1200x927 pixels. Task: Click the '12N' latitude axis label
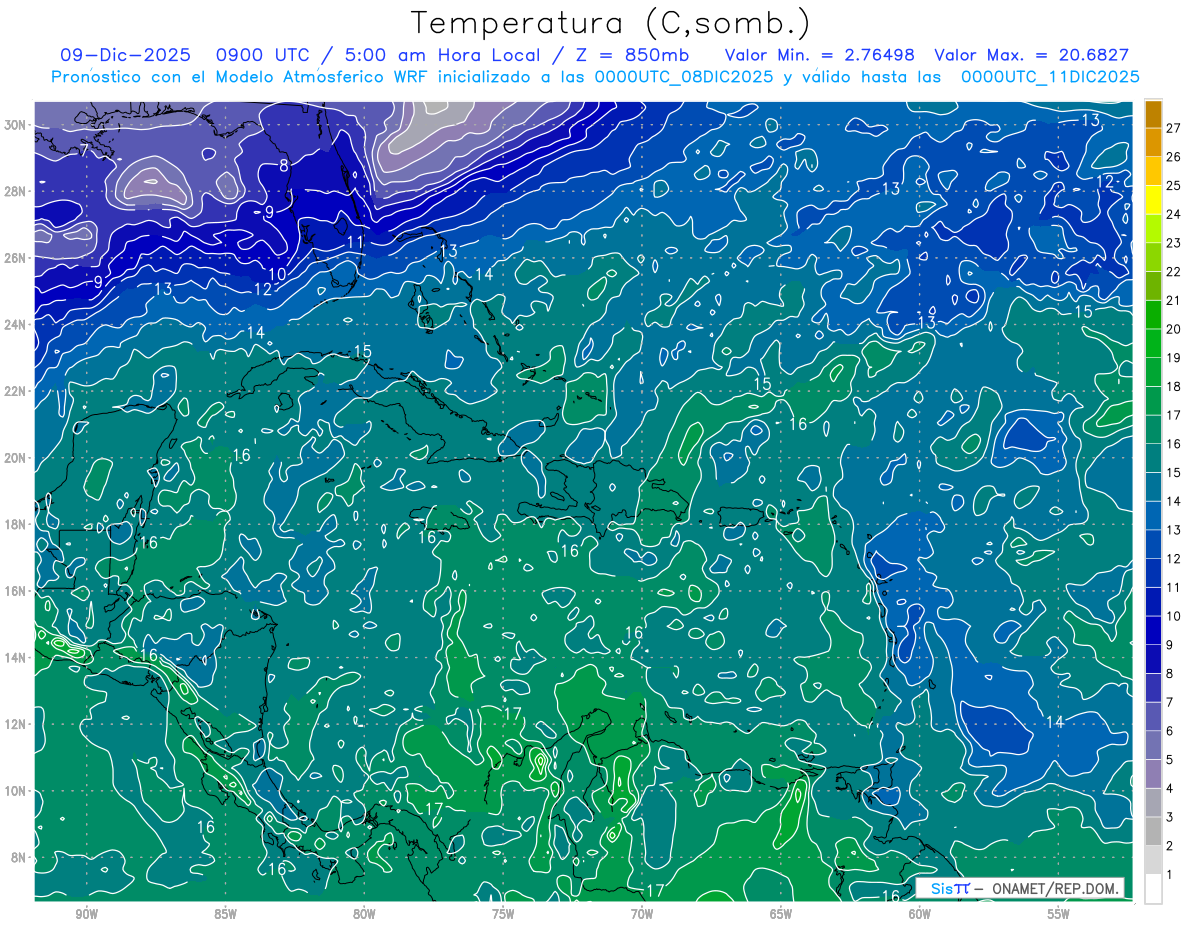[x=14, y=724]
